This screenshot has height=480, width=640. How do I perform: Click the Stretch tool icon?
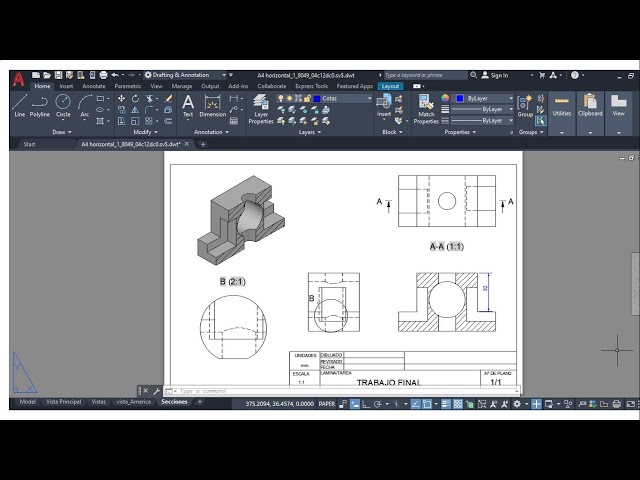(x=121, y=121)
